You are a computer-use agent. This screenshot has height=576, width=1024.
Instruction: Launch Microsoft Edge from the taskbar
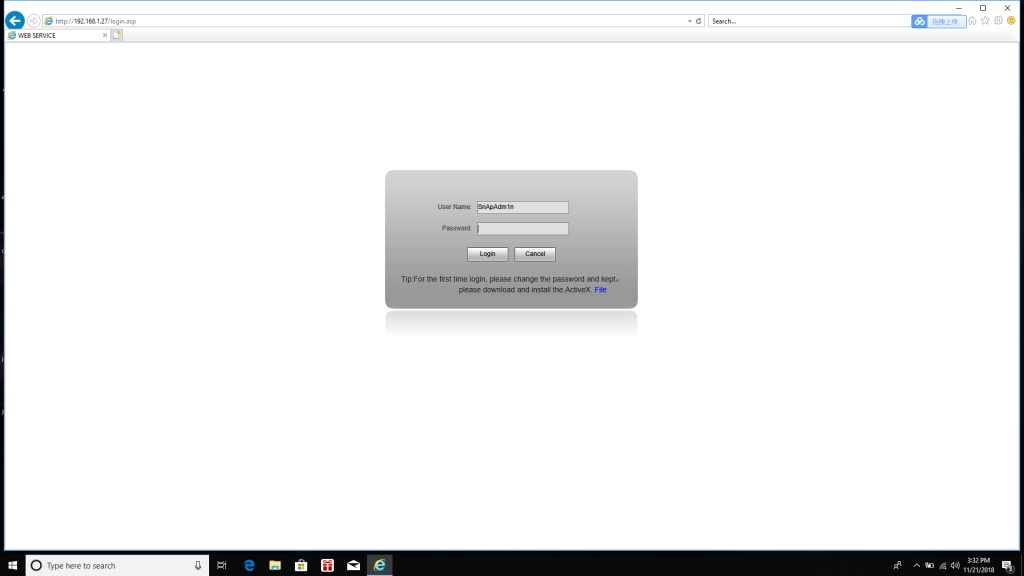tap(249, 566)
